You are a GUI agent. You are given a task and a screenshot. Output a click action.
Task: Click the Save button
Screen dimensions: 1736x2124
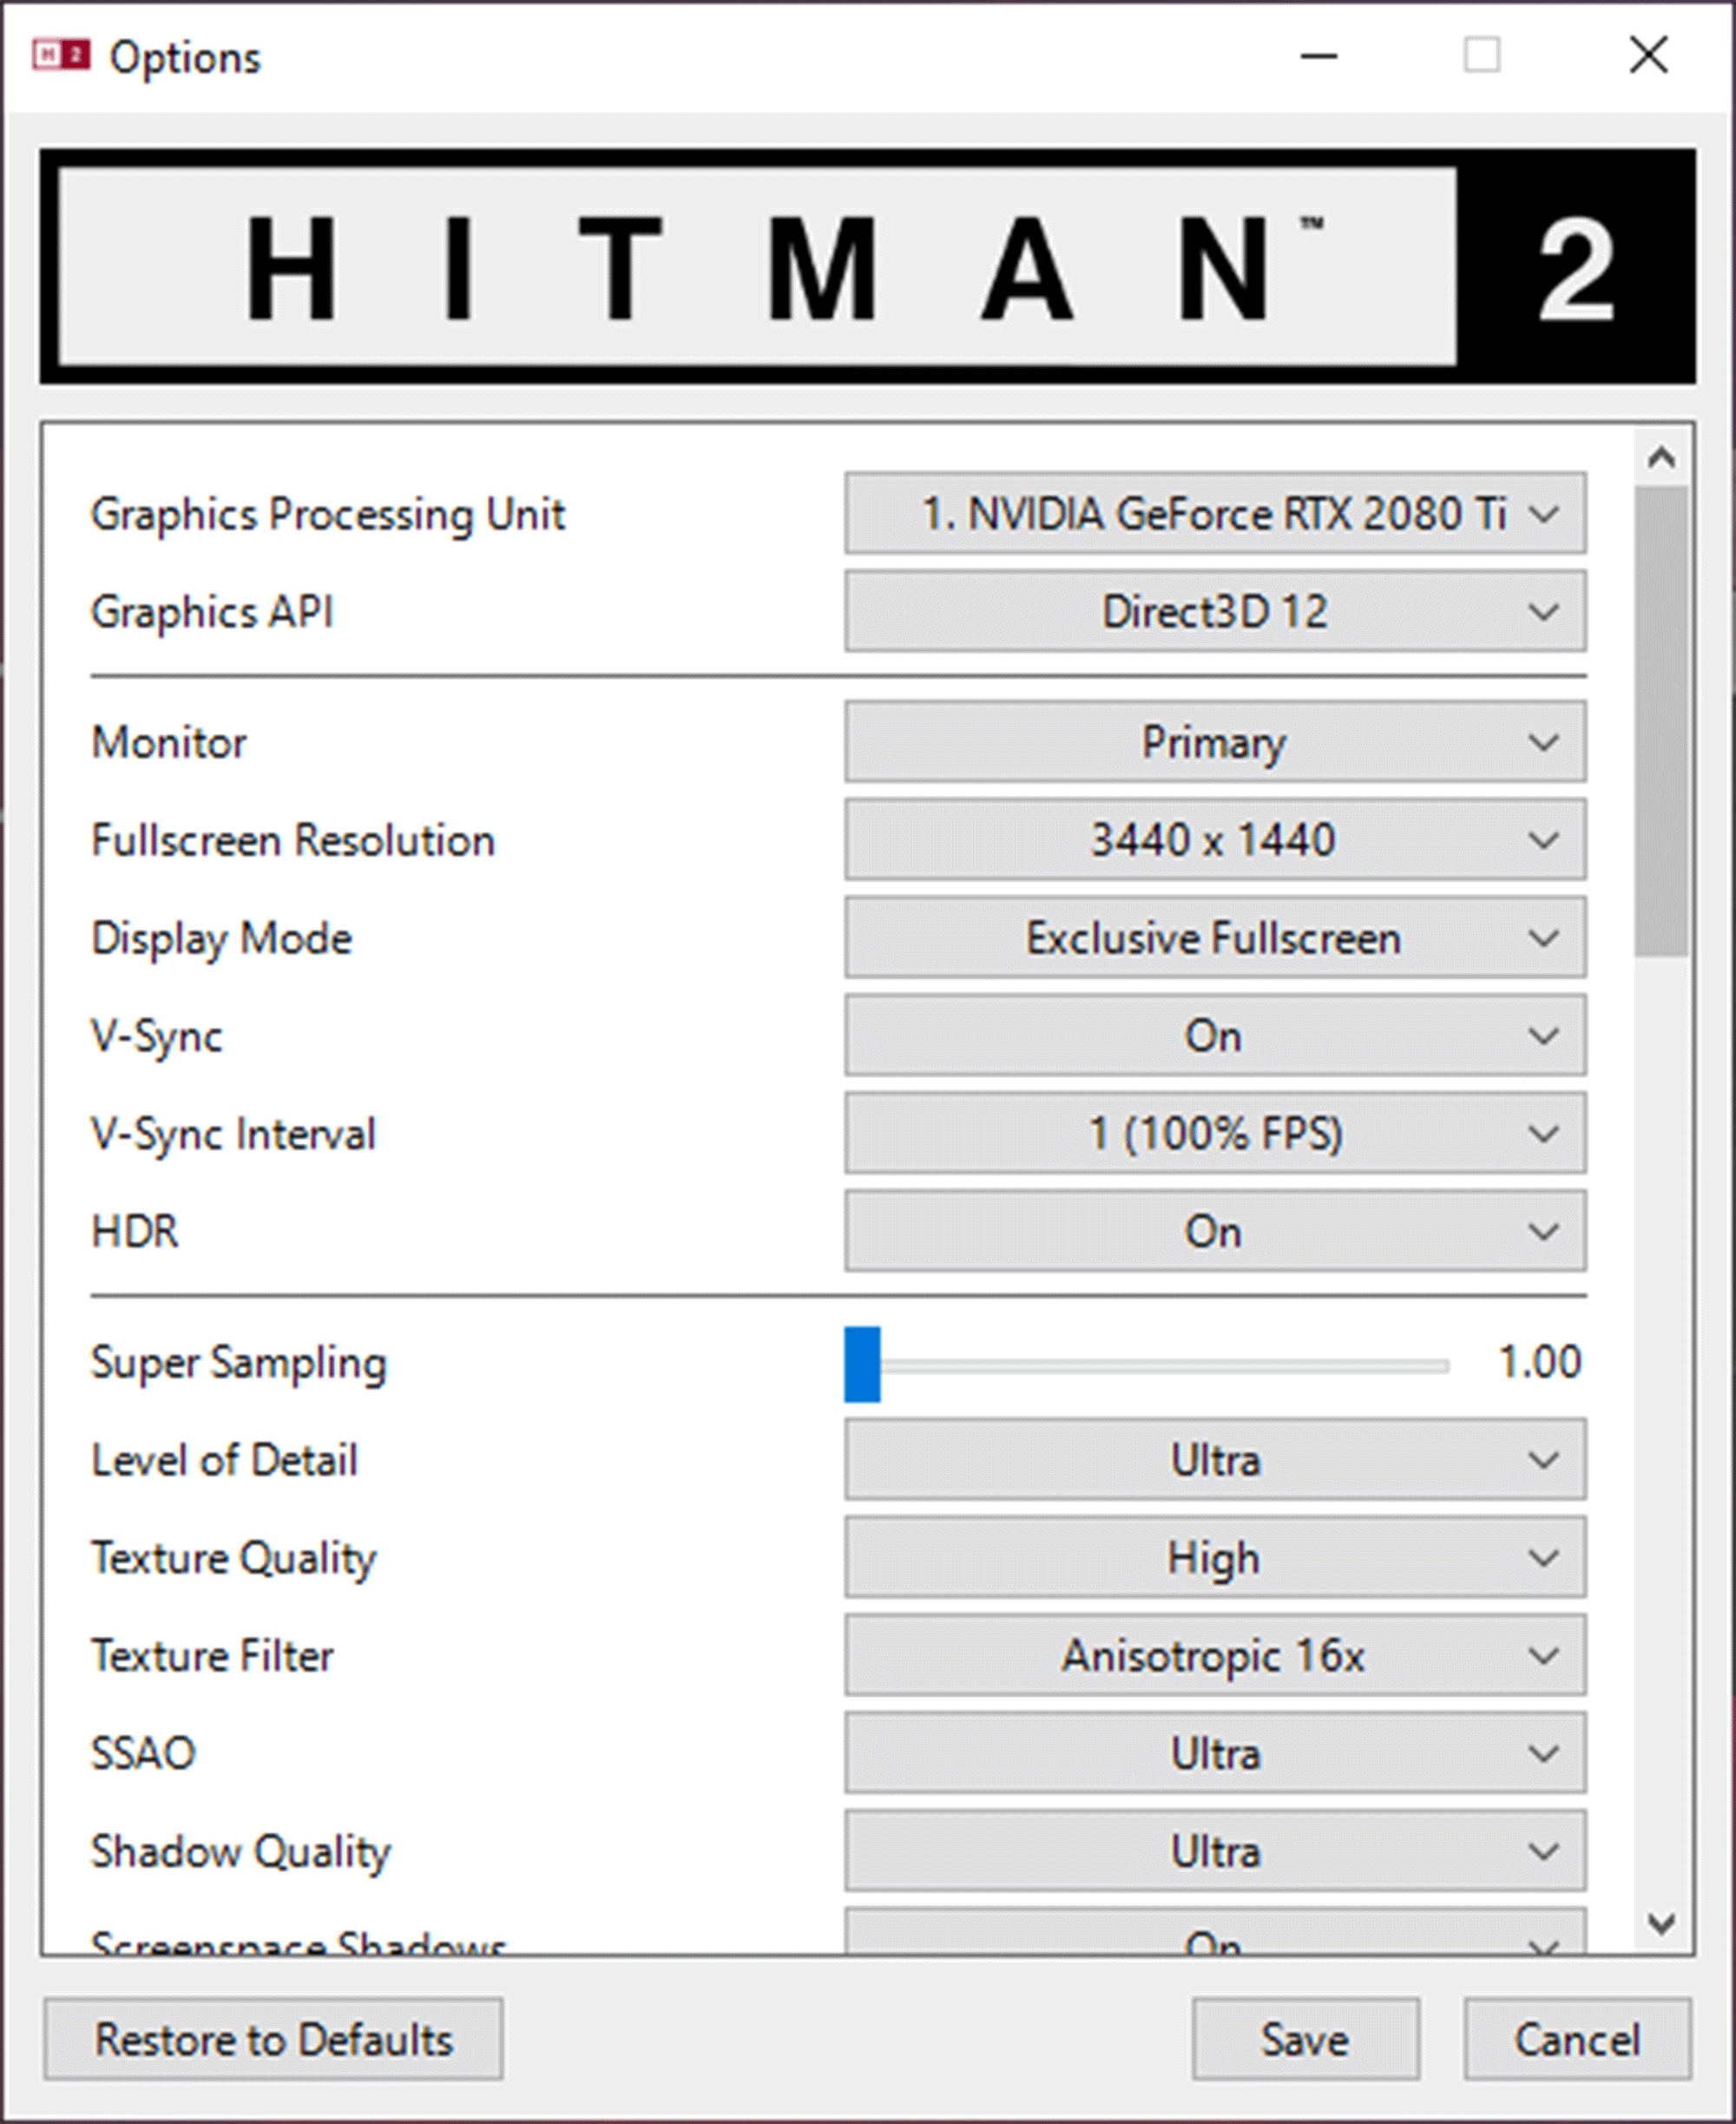click(x=1305, y=2039)
